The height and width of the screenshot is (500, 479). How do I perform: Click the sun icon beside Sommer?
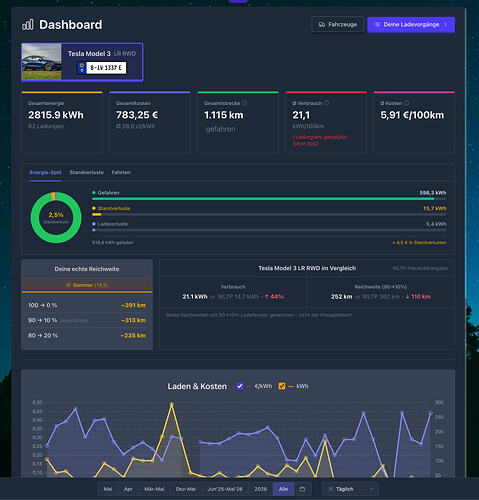tap(68, 285)
